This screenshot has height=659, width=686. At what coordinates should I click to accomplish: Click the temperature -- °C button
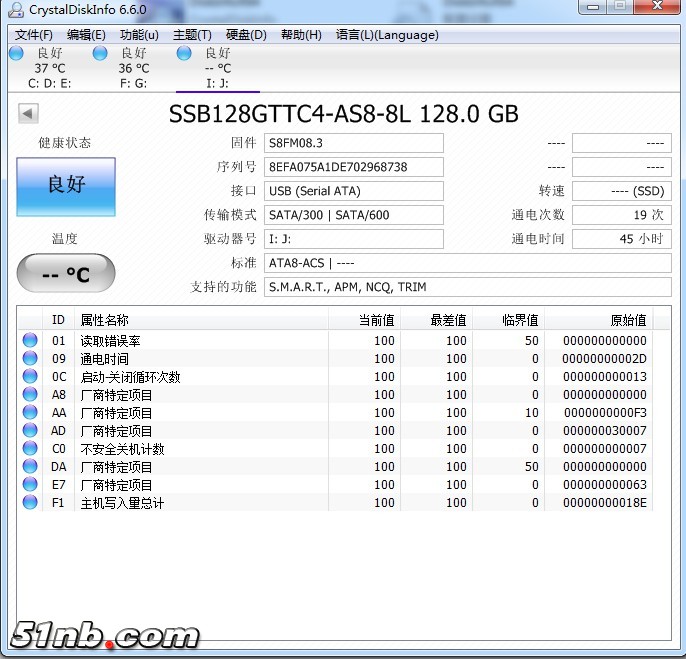click(66, 274)
